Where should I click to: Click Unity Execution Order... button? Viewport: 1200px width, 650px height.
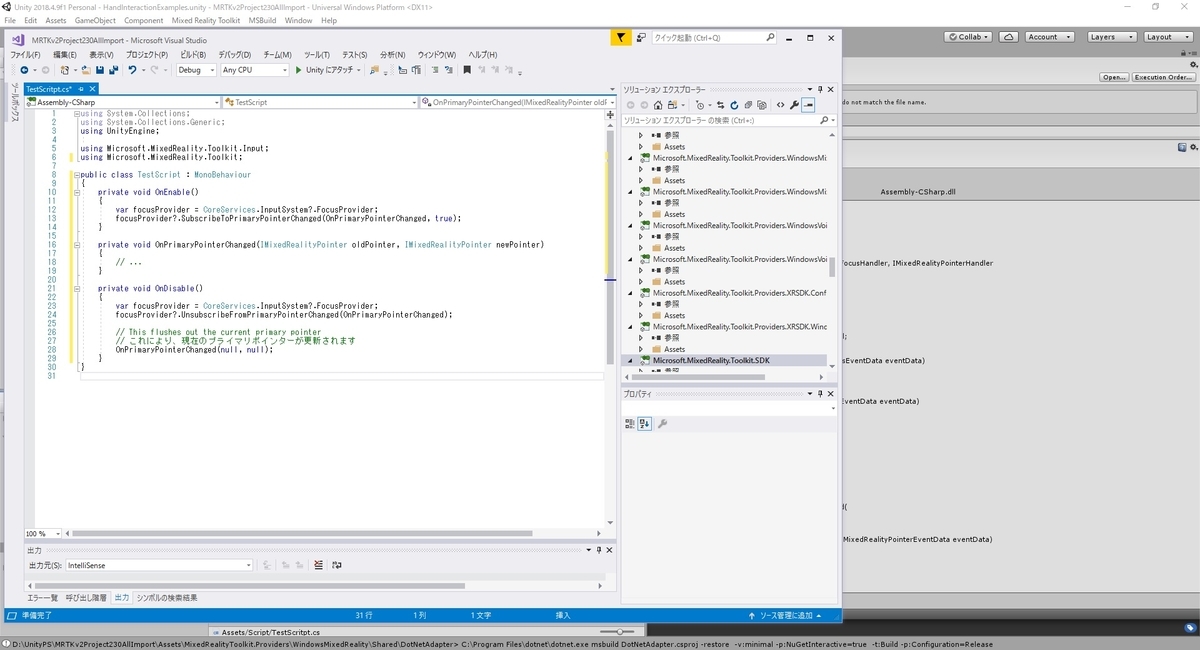[x=1163, y=77]
